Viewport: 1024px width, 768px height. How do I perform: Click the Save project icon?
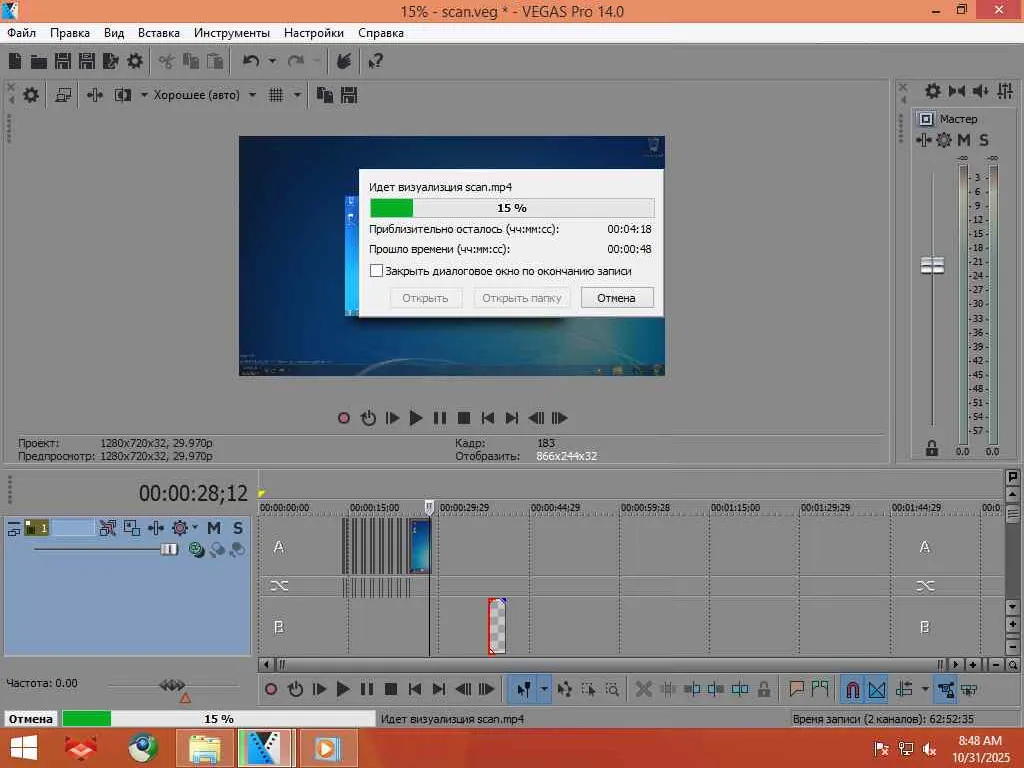coord(63,61)
